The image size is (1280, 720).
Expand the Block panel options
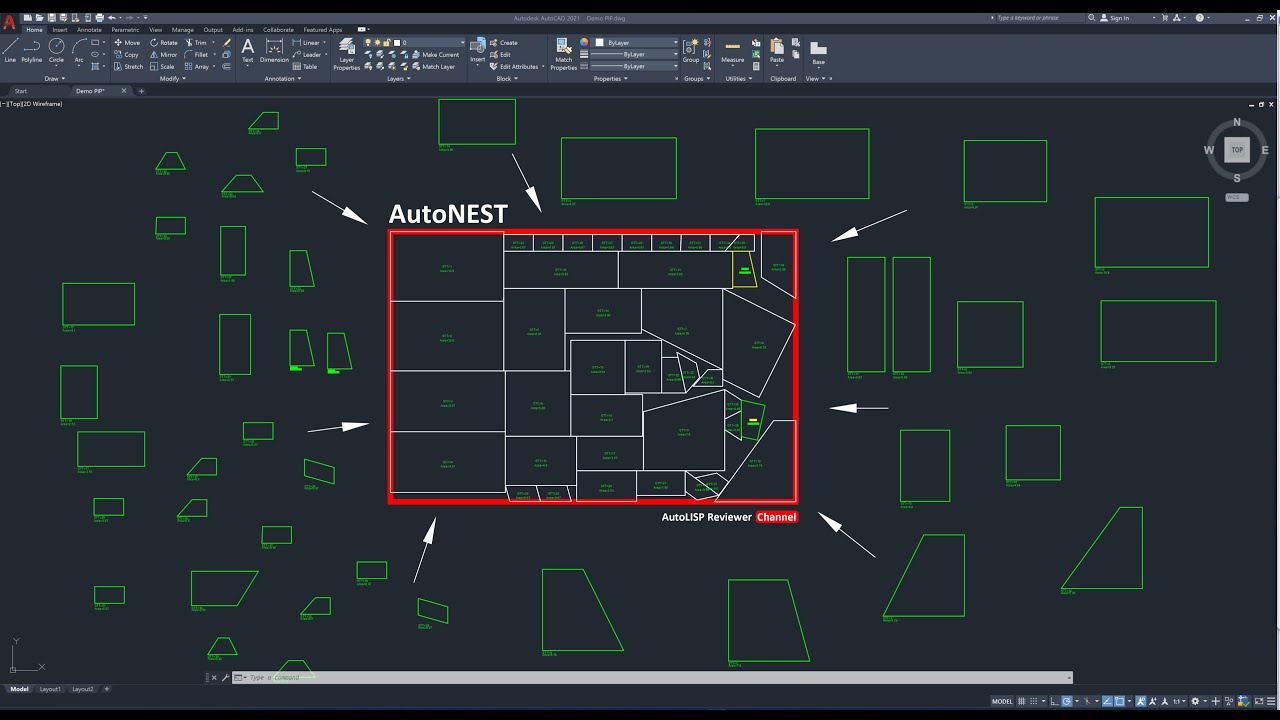coord(505,78)
